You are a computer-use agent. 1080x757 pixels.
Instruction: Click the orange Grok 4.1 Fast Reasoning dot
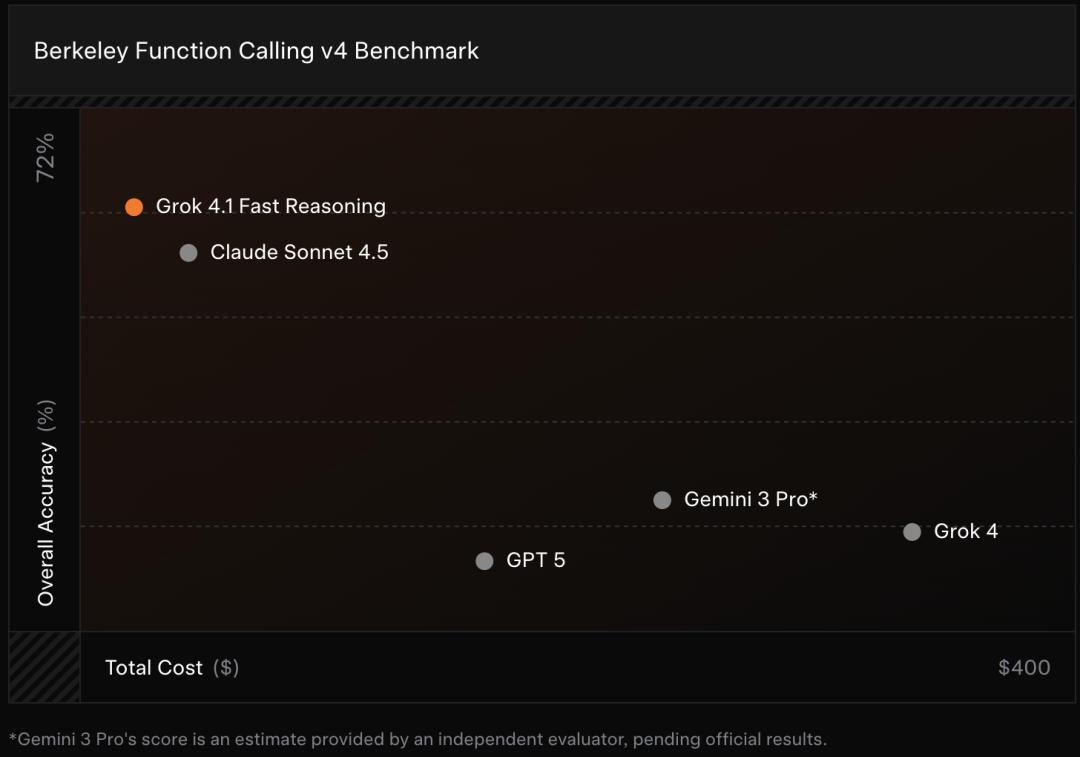coord(134,207)
